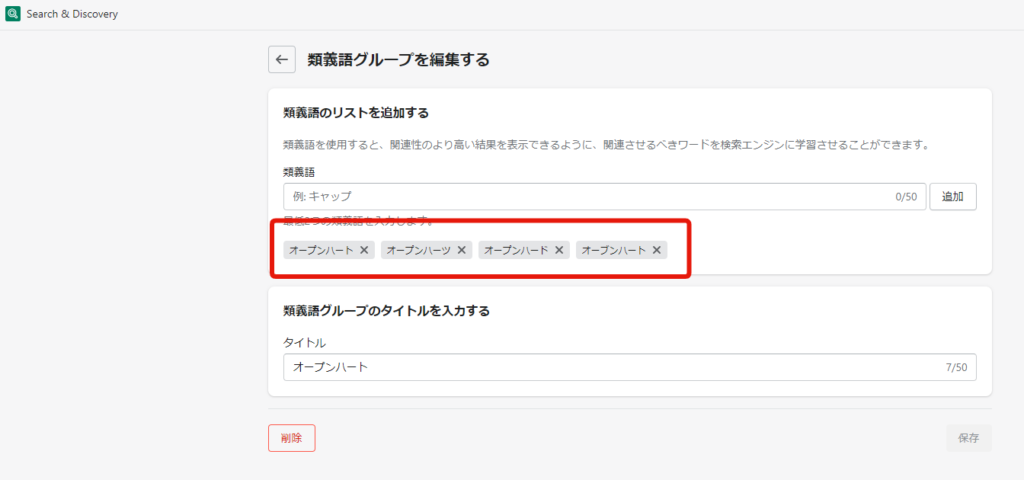Click the 7/50 title character counter
1024x480 pixels.
point(956,368)
